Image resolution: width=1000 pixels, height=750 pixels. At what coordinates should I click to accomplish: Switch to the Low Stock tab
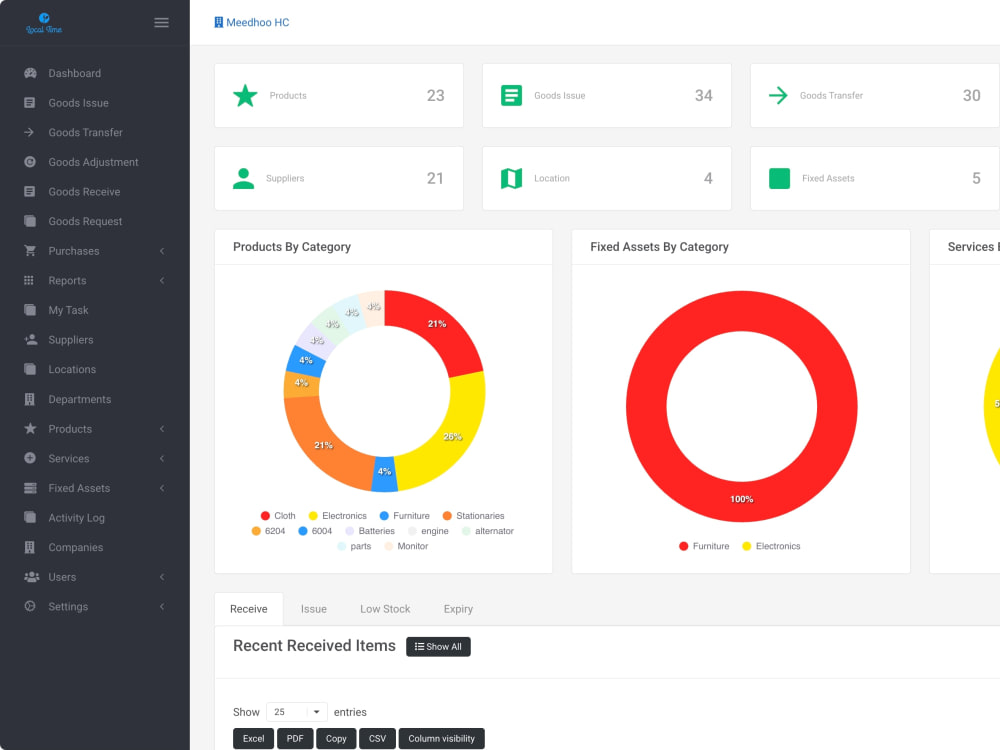[x=385, y=609]
